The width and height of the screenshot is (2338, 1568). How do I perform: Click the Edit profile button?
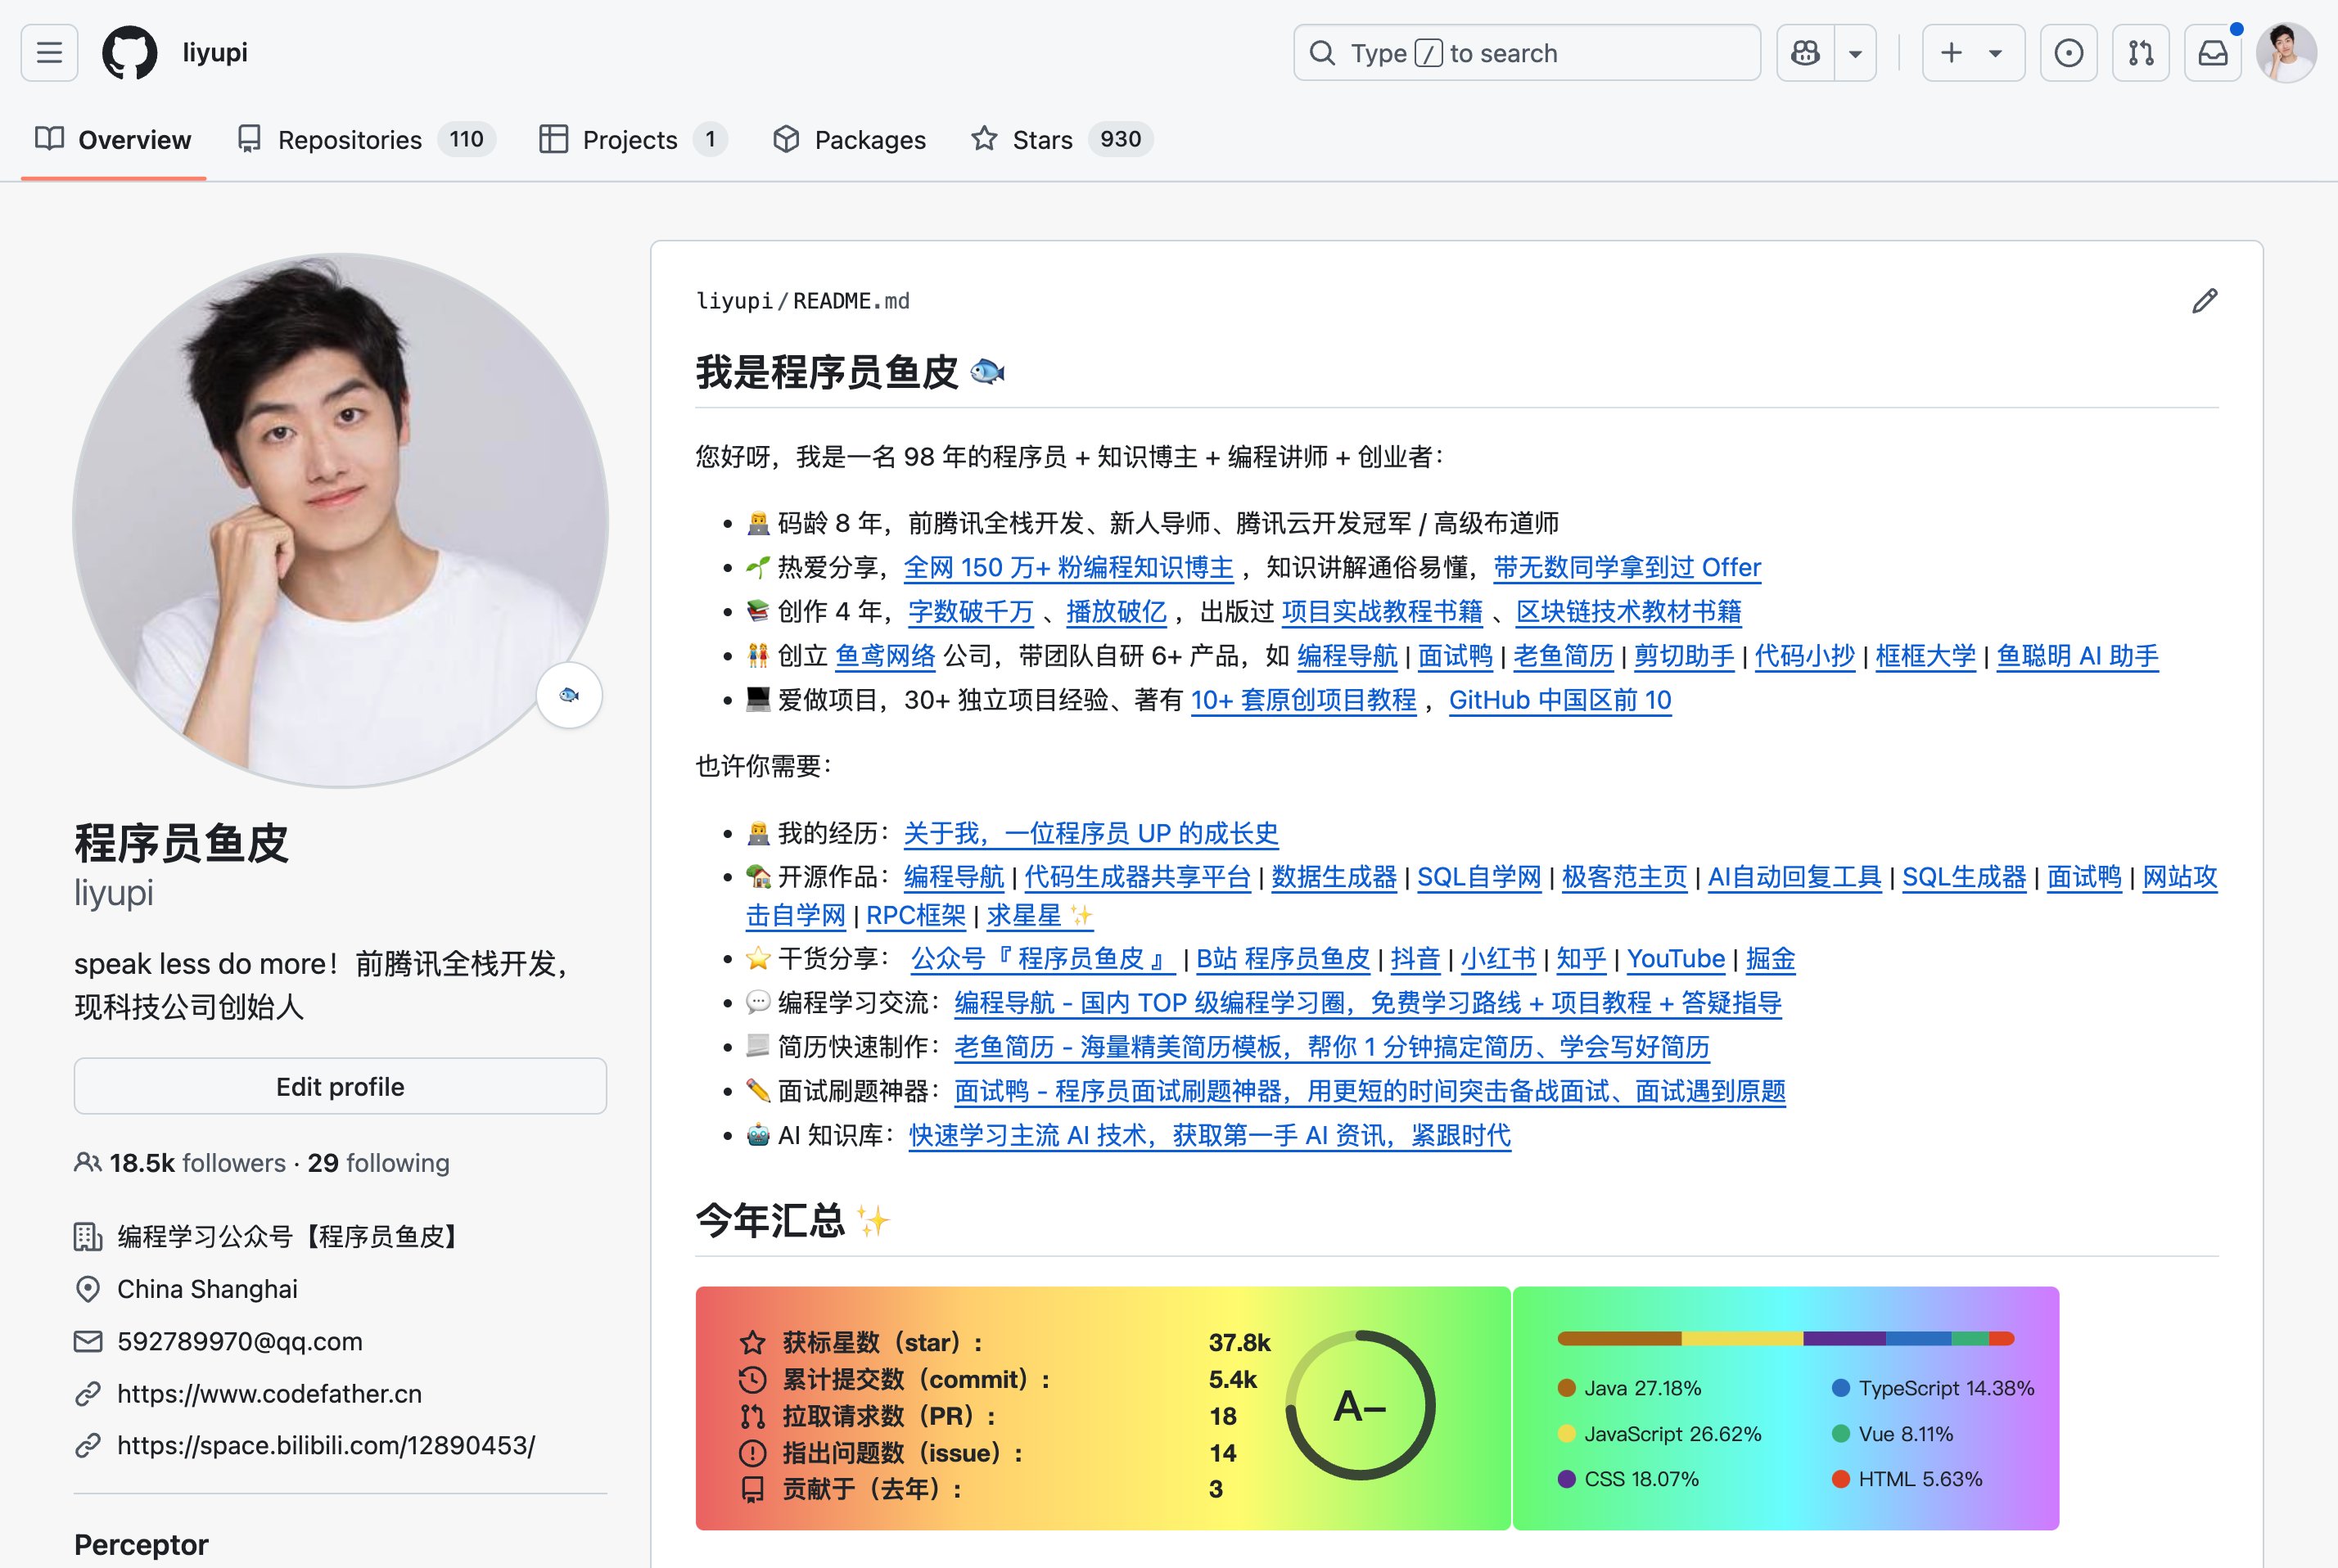pyautogui.click(x=340, y=1087)
